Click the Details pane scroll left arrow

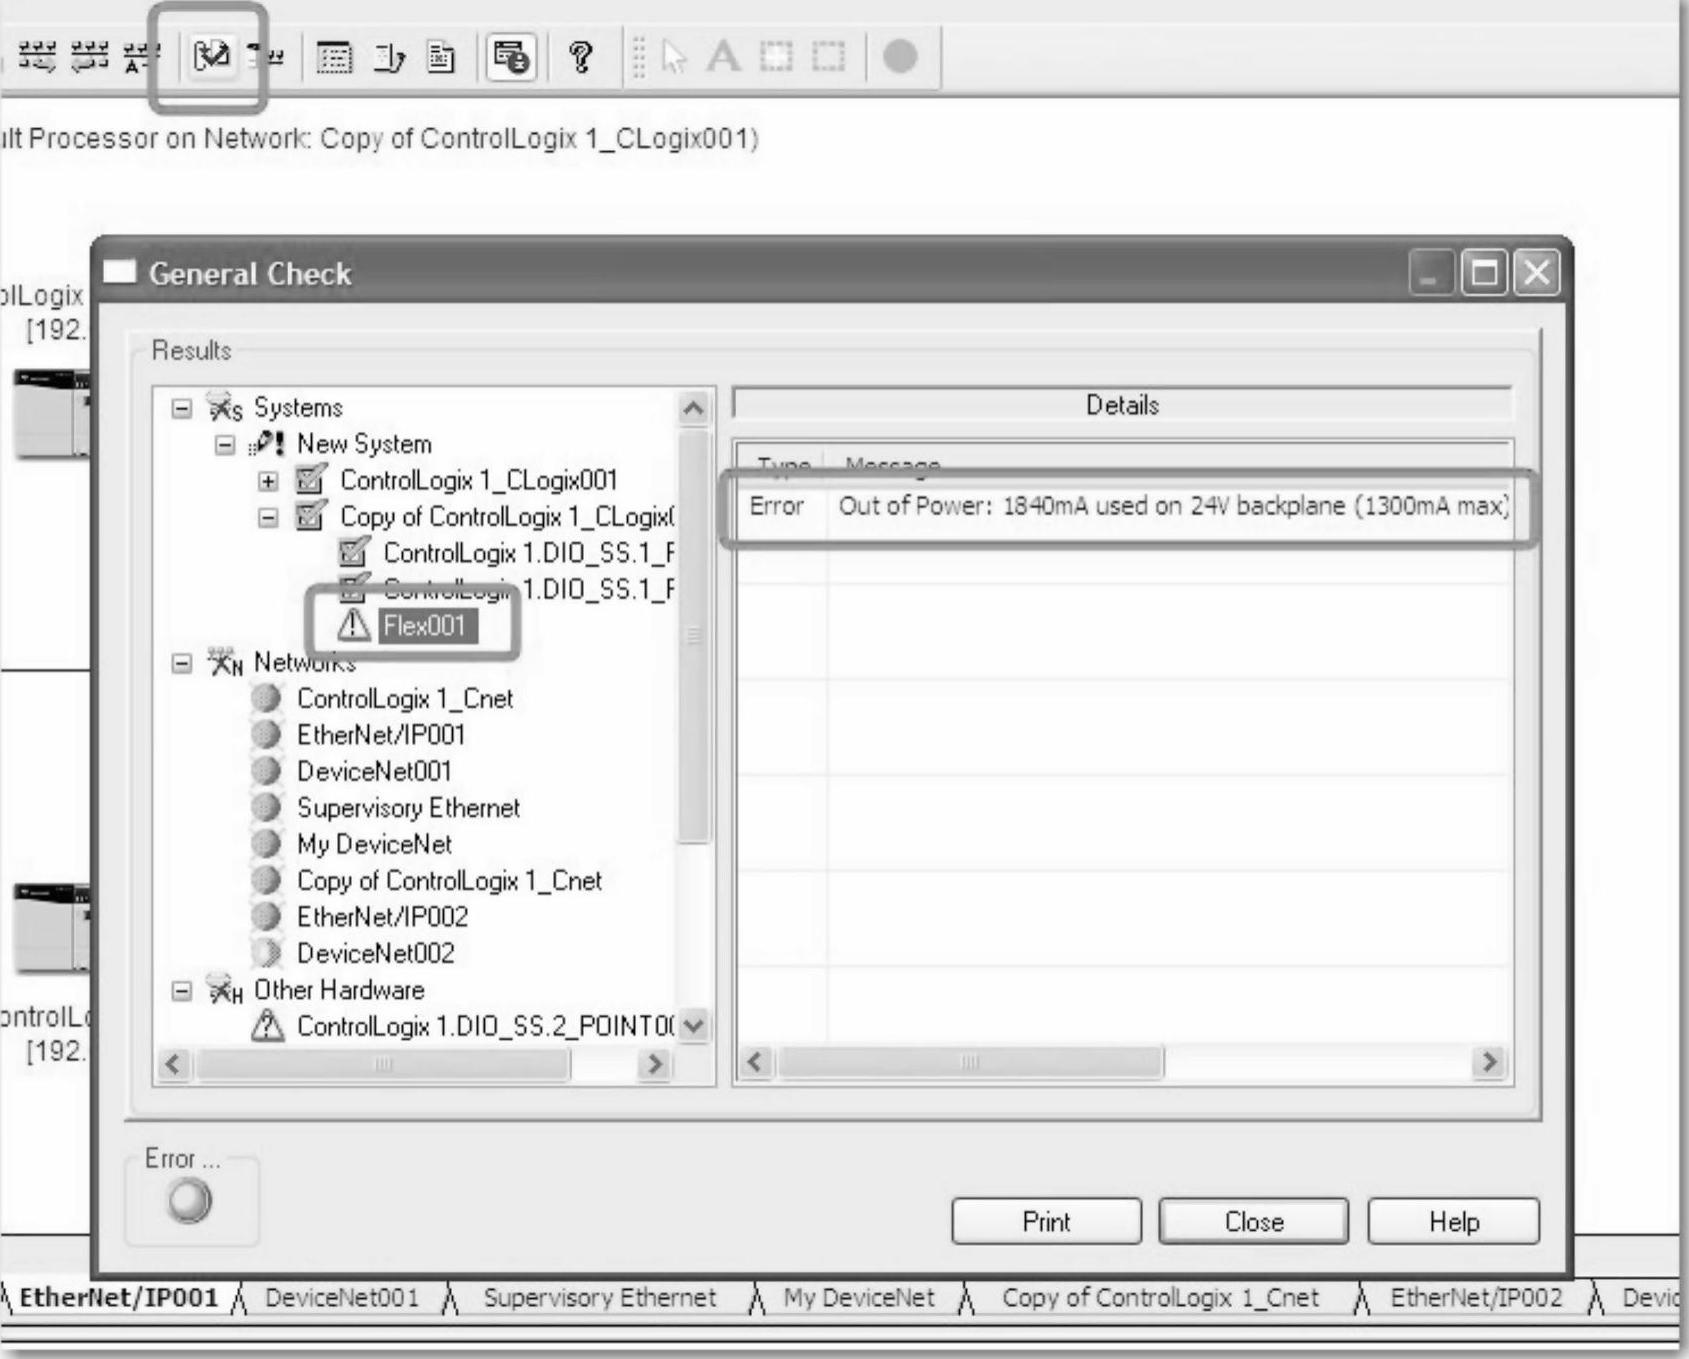(756, 1062)
